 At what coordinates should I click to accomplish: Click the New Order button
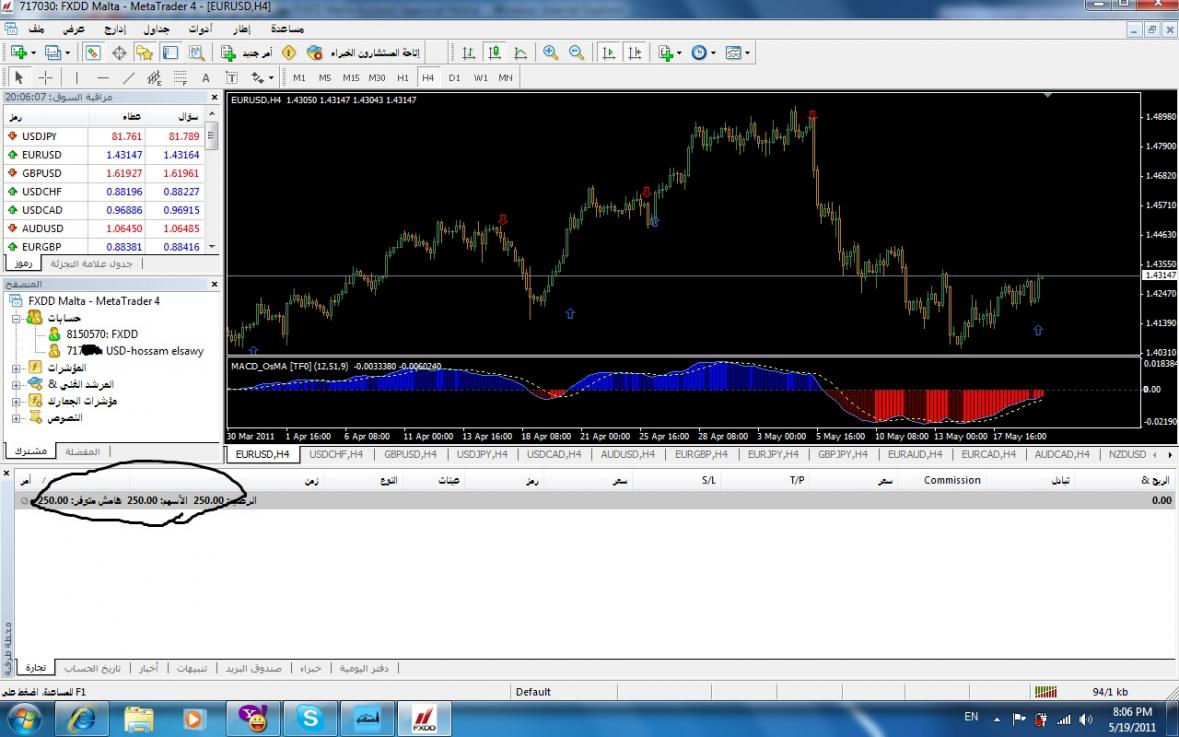click(x=247, y=53)
